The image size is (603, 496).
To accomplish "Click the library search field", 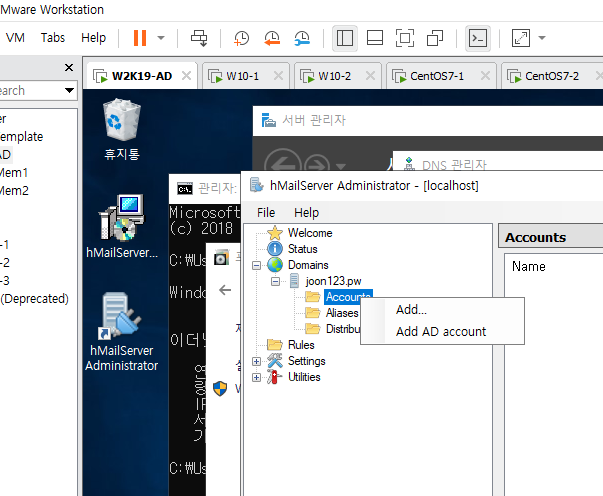I will coord(31,91).
